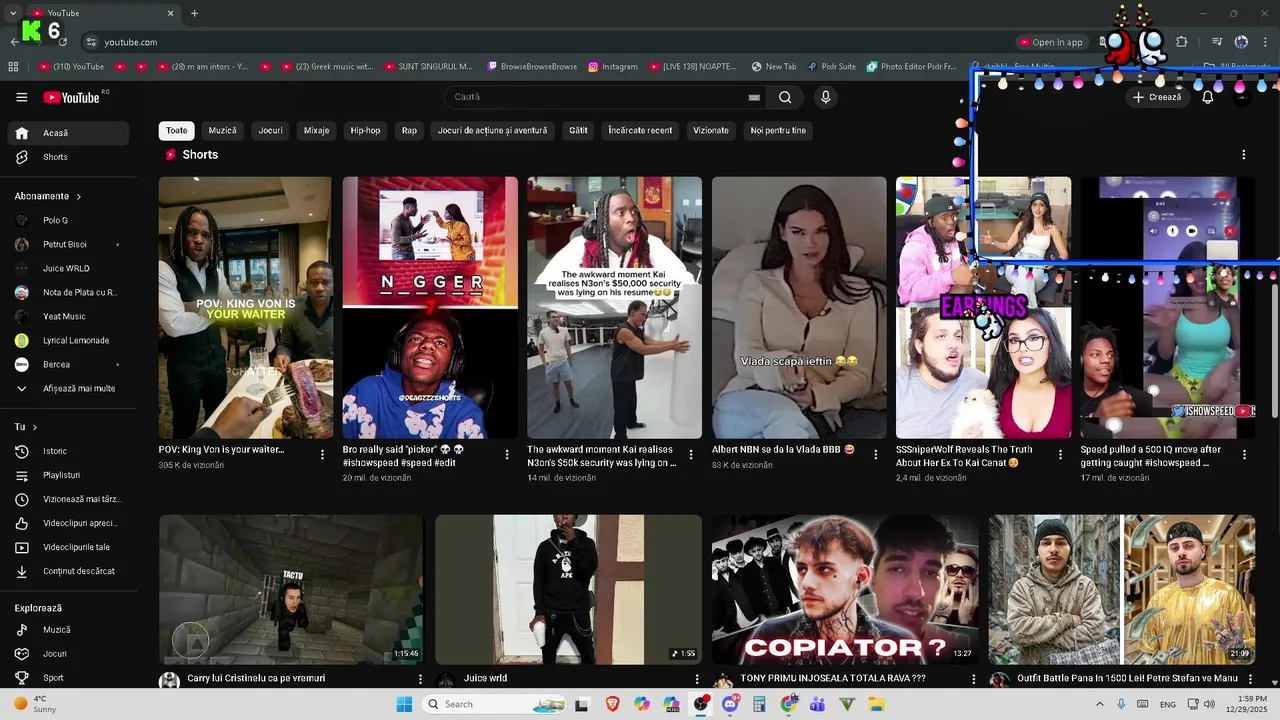The image size is (1280, 720).
Task: Click the YouTube logo
Action: click(x=71, y=97)
